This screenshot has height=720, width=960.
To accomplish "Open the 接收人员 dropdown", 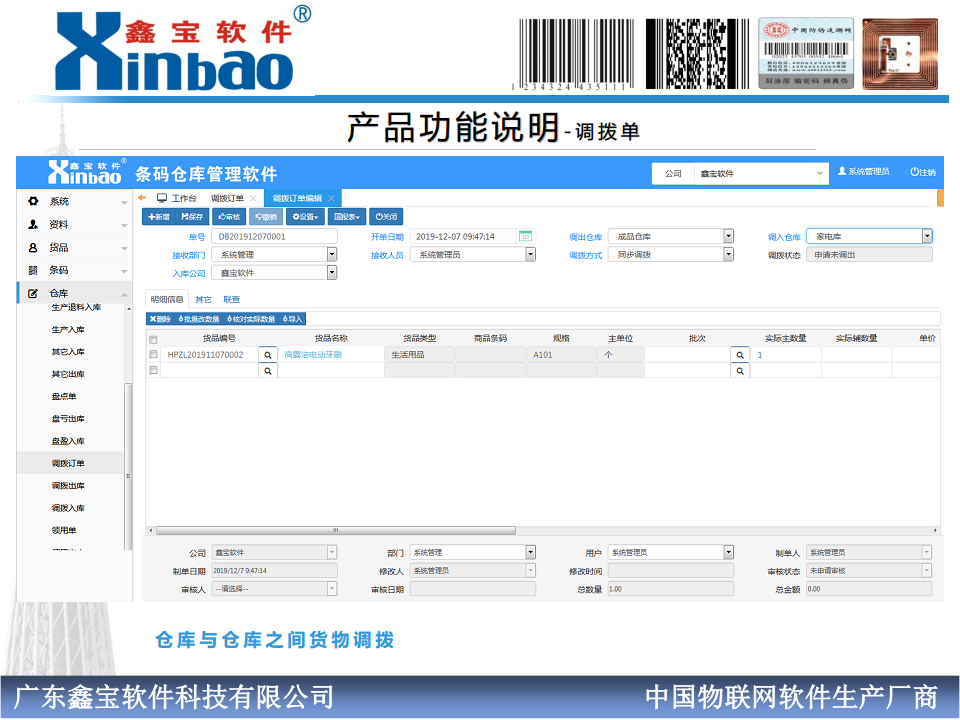I will [530, 255].
